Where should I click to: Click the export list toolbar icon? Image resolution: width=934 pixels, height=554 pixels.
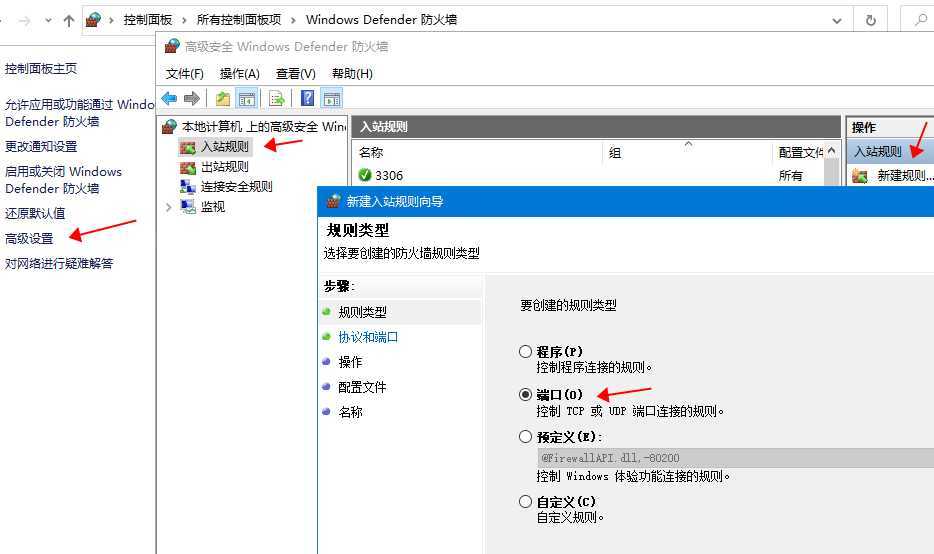276,98
